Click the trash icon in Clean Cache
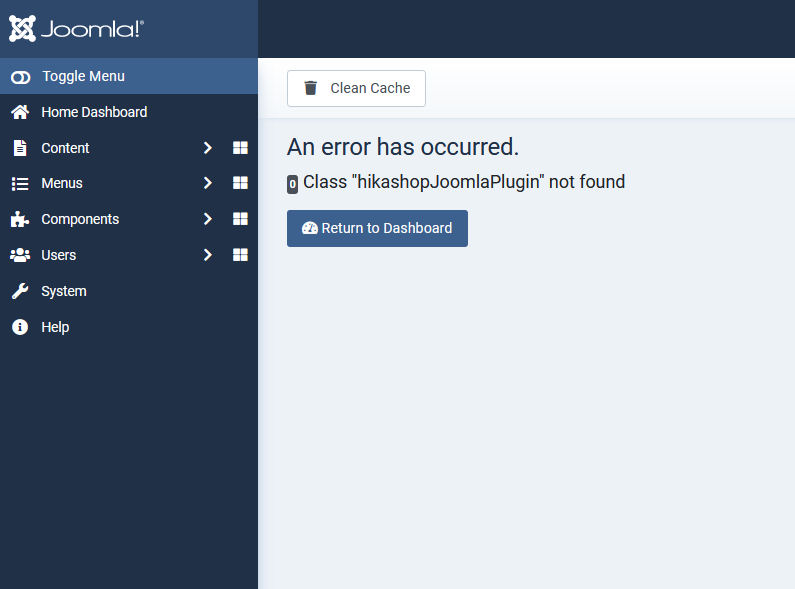Image resolution: width=795 pixels, height=589 pixels. pos(310,88)
